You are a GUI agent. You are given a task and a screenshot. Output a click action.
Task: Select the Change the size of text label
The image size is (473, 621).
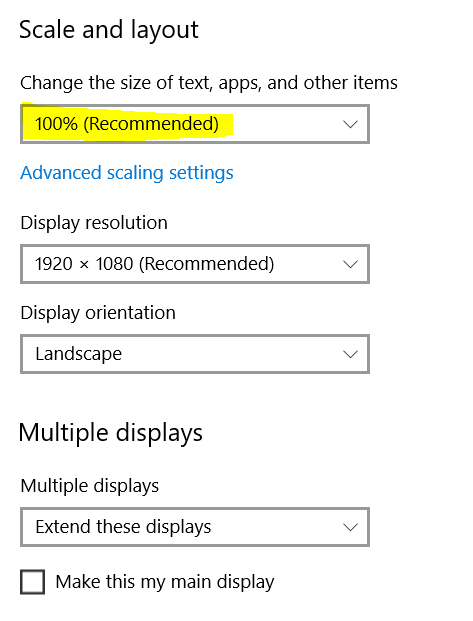[209, 83]
